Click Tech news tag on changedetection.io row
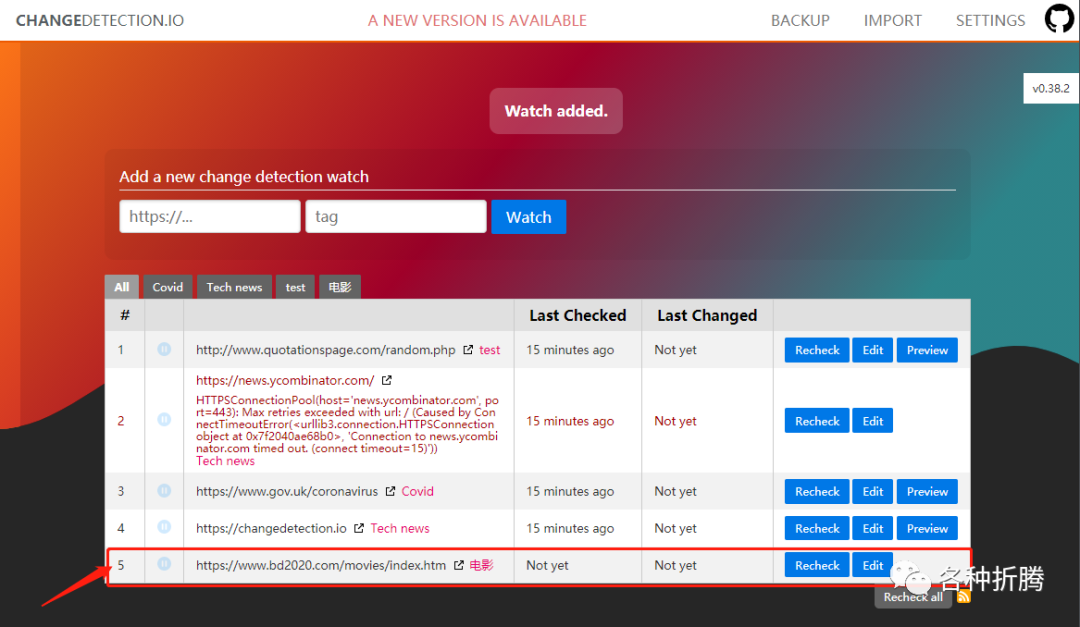 point(399,528)
